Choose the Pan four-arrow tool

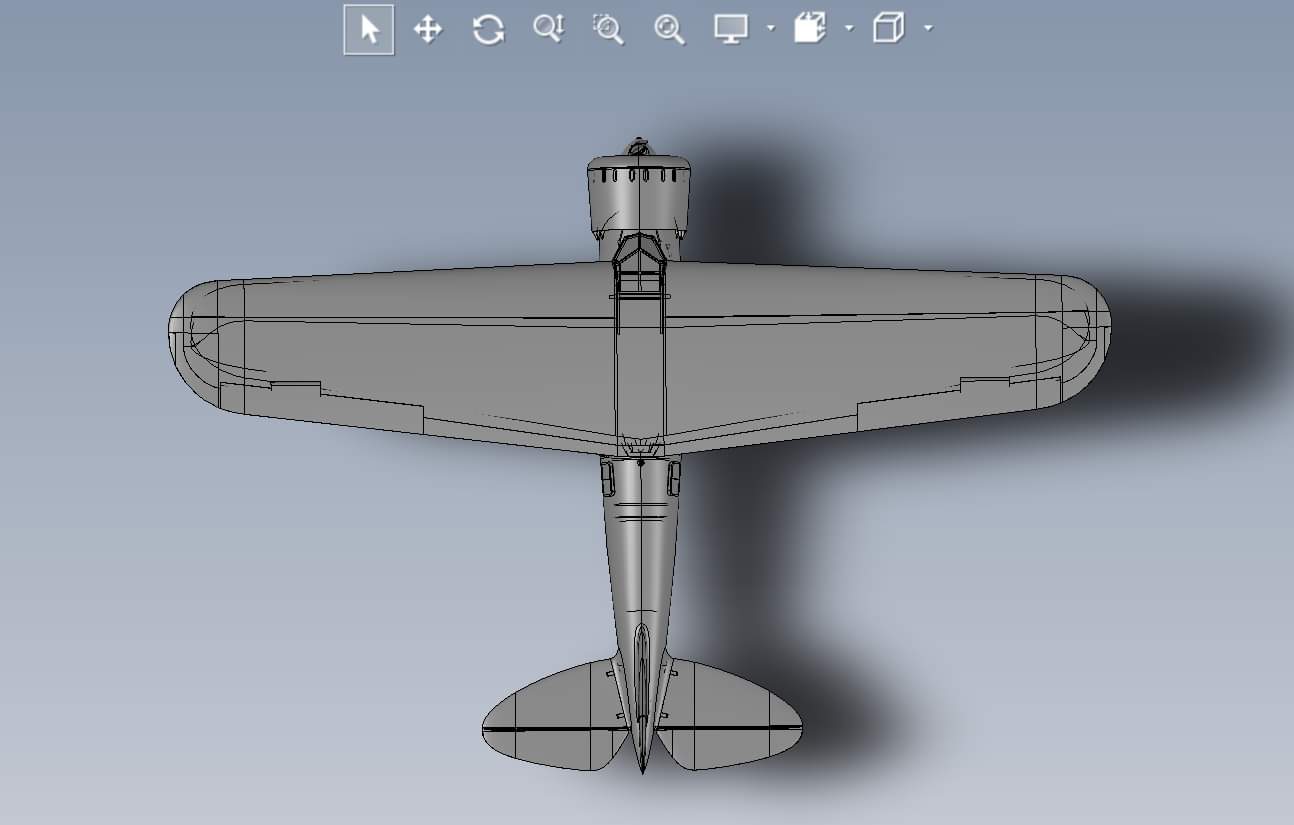(x=428, y=29)
